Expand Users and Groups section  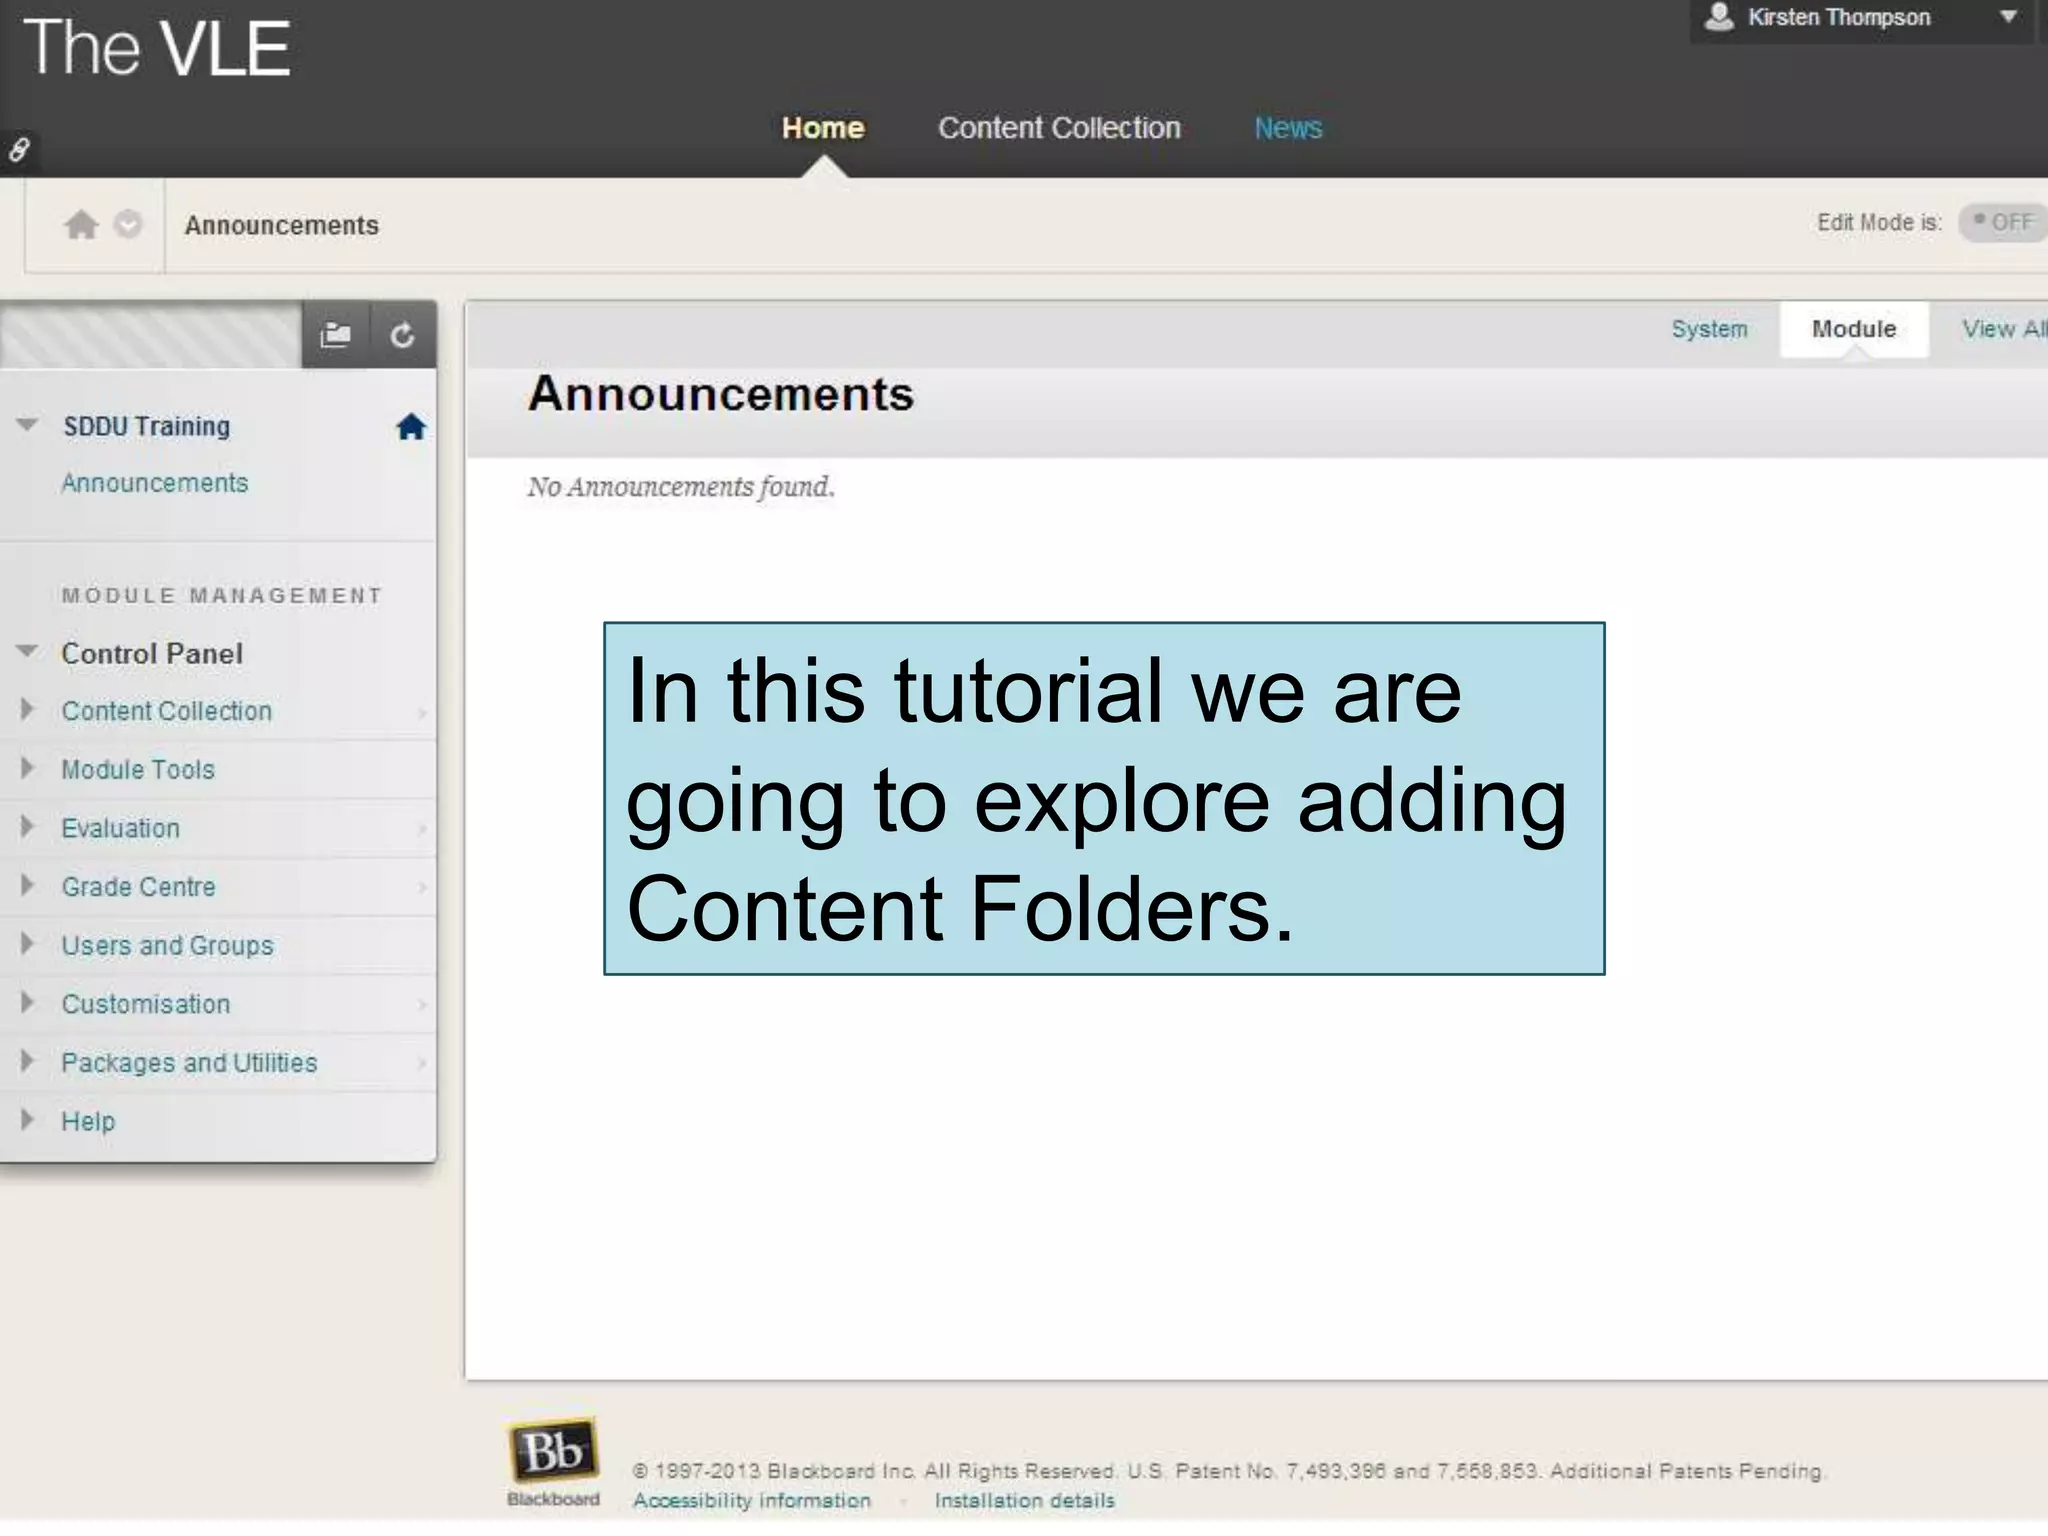click(x=27, y=944)
